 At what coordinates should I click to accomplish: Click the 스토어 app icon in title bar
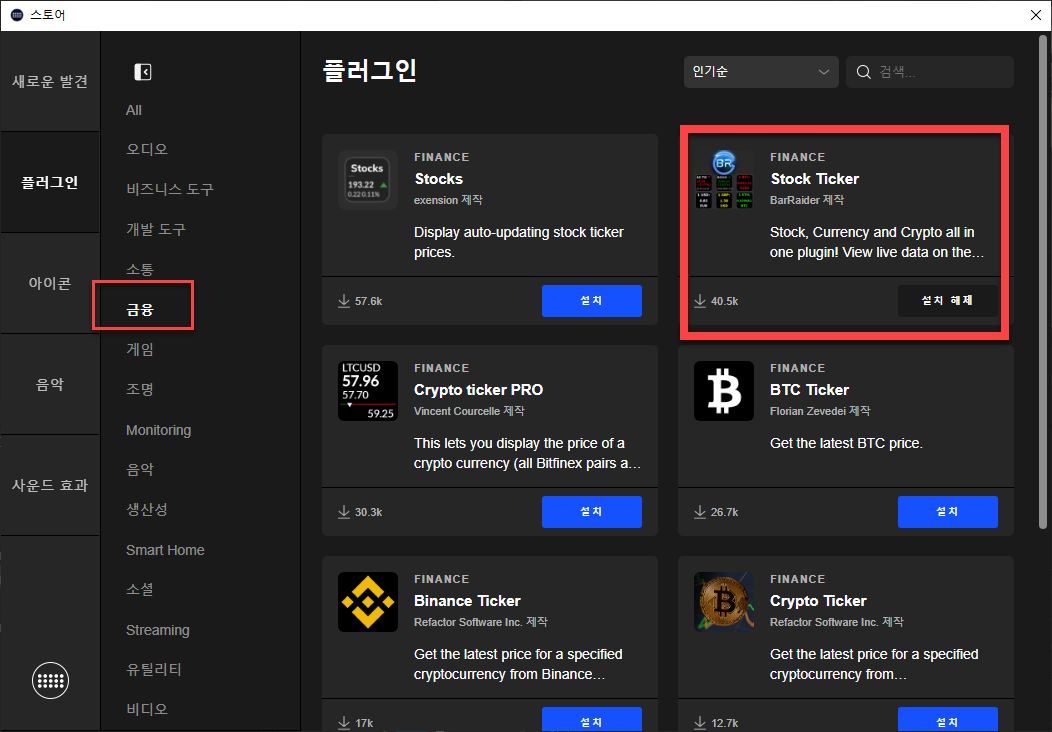point(17,15)
